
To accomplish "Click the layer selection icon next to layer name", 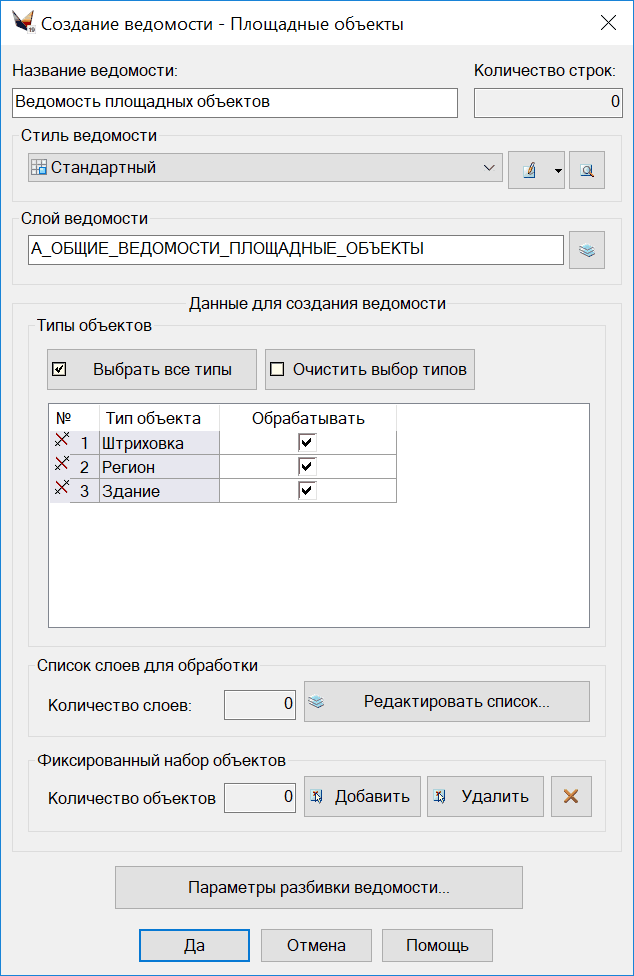I will coord(587,250).
